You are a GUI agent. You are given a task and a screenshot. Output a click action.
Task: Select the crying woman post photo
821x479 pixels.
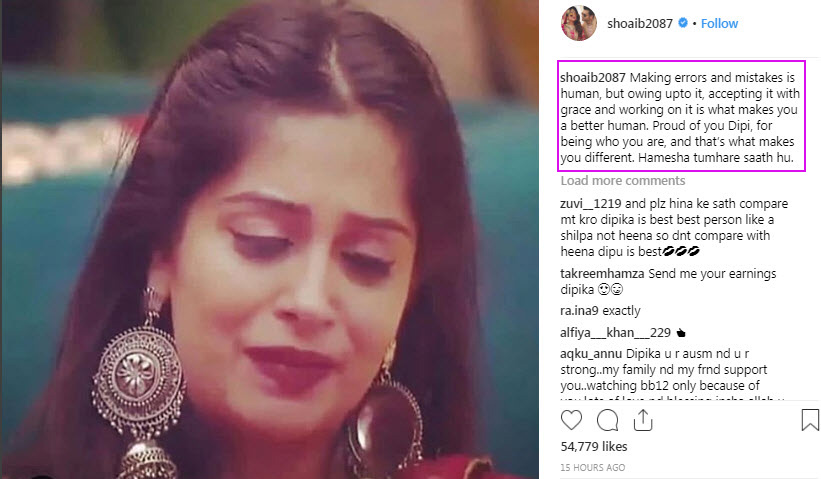tap(270, 239)
